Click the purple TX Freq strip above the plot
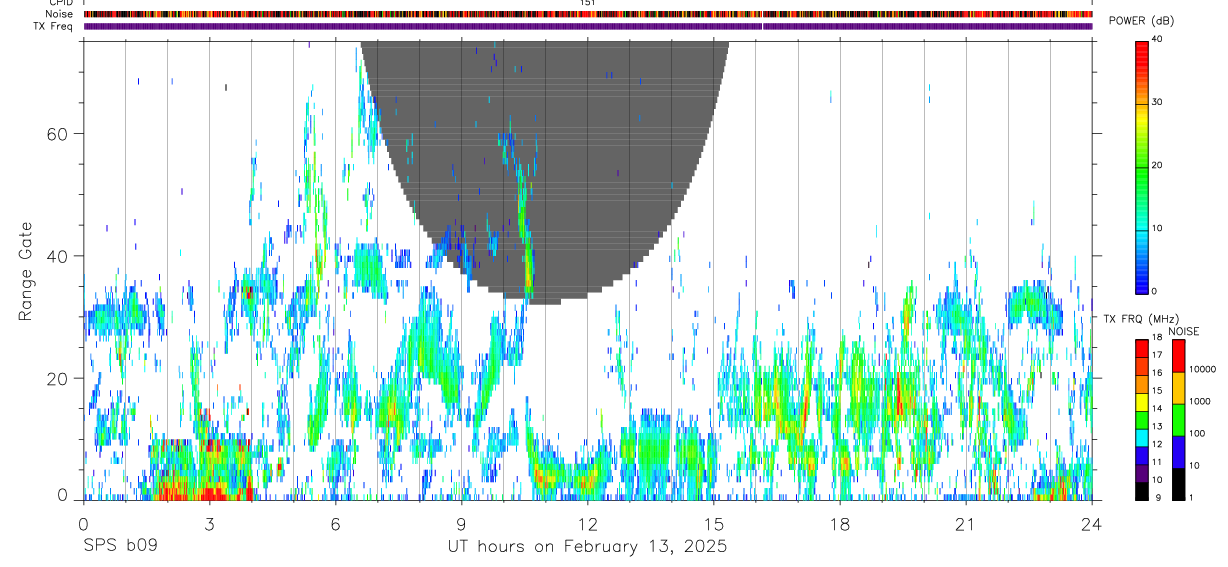The height and width of the screenshot is (567, 1228). pos(588,26)
